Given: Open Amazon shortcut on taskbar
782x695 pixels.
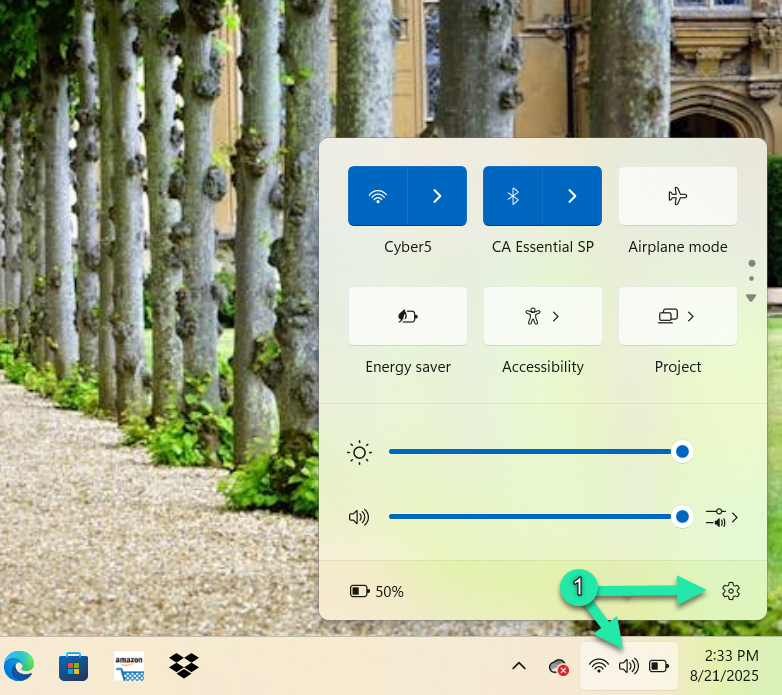Looking at the screenshot, I should tap(129, 667).
